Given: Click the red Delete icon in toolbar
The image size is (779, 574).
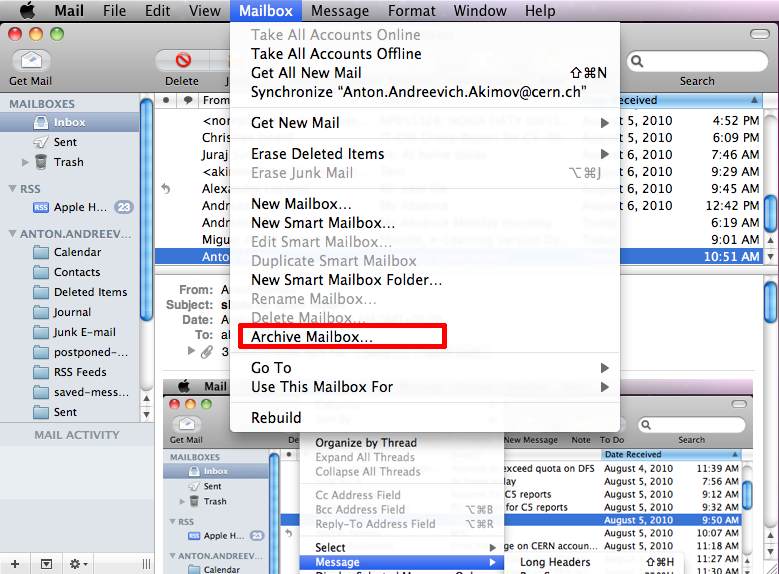Looking at the screenshot, I should 182,61.
